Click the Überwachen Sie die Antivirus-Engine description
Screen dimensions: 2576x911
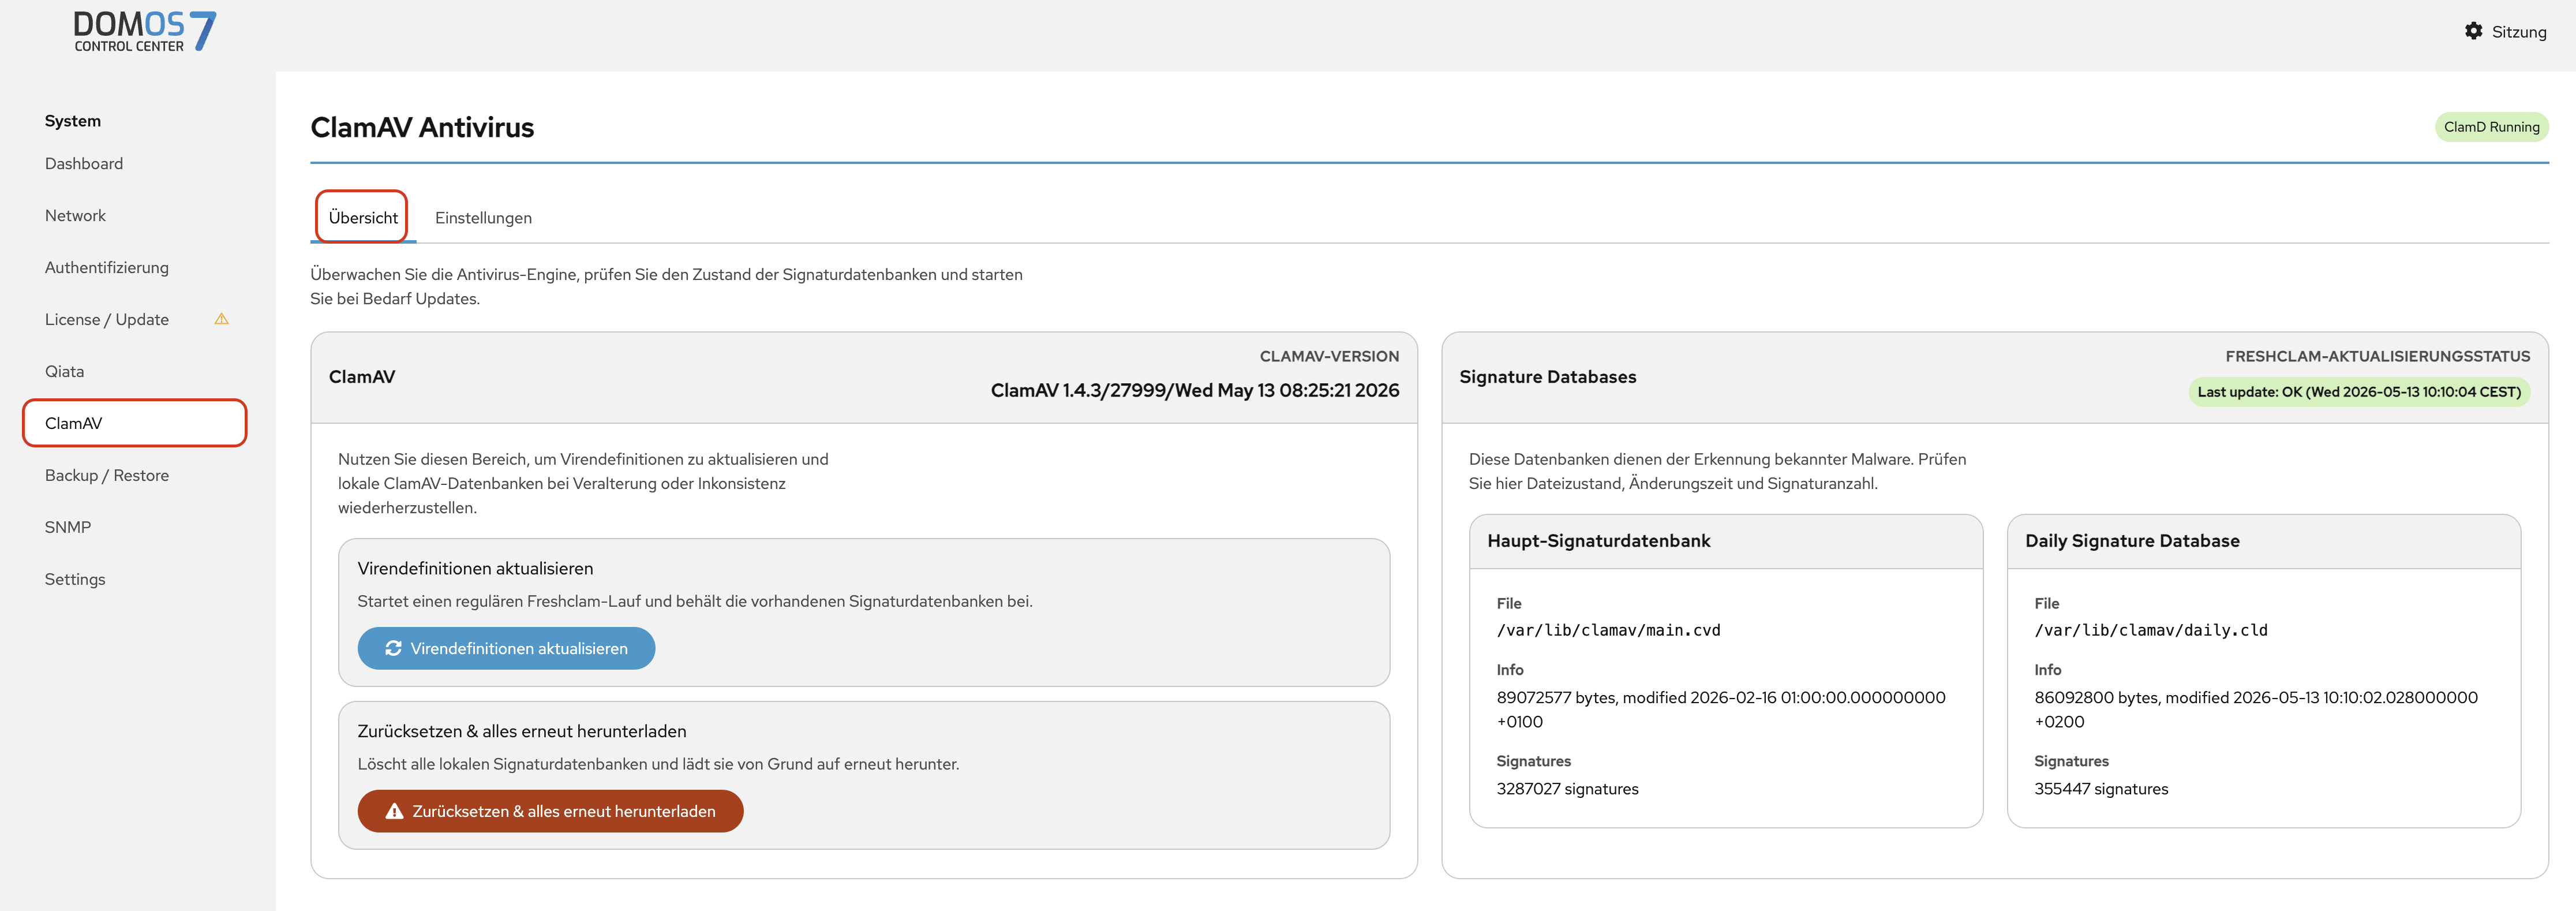pos(666,286)
